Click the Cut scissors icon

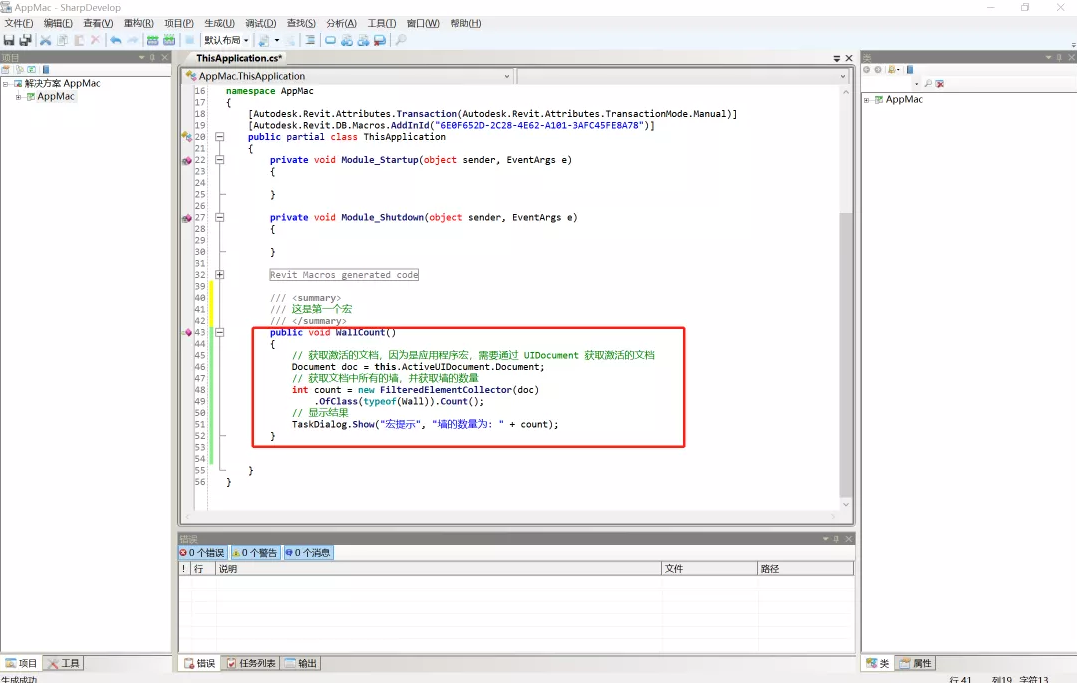[x=45, y=40]
